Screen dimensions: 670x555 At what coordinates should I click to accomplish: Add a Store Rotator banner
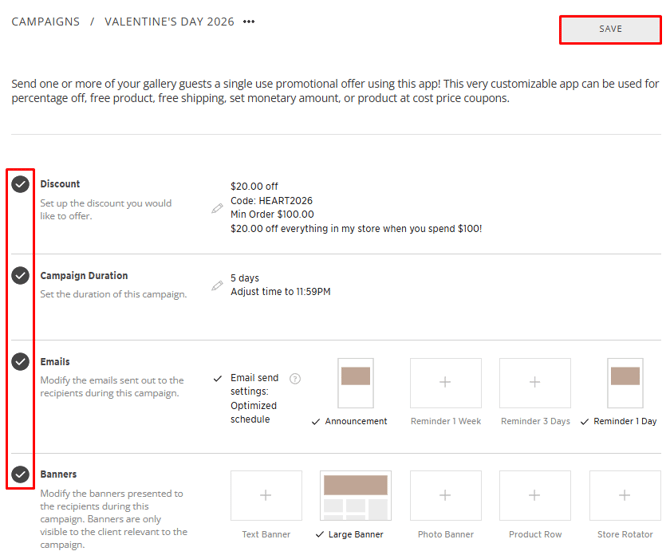coord(625,495)
